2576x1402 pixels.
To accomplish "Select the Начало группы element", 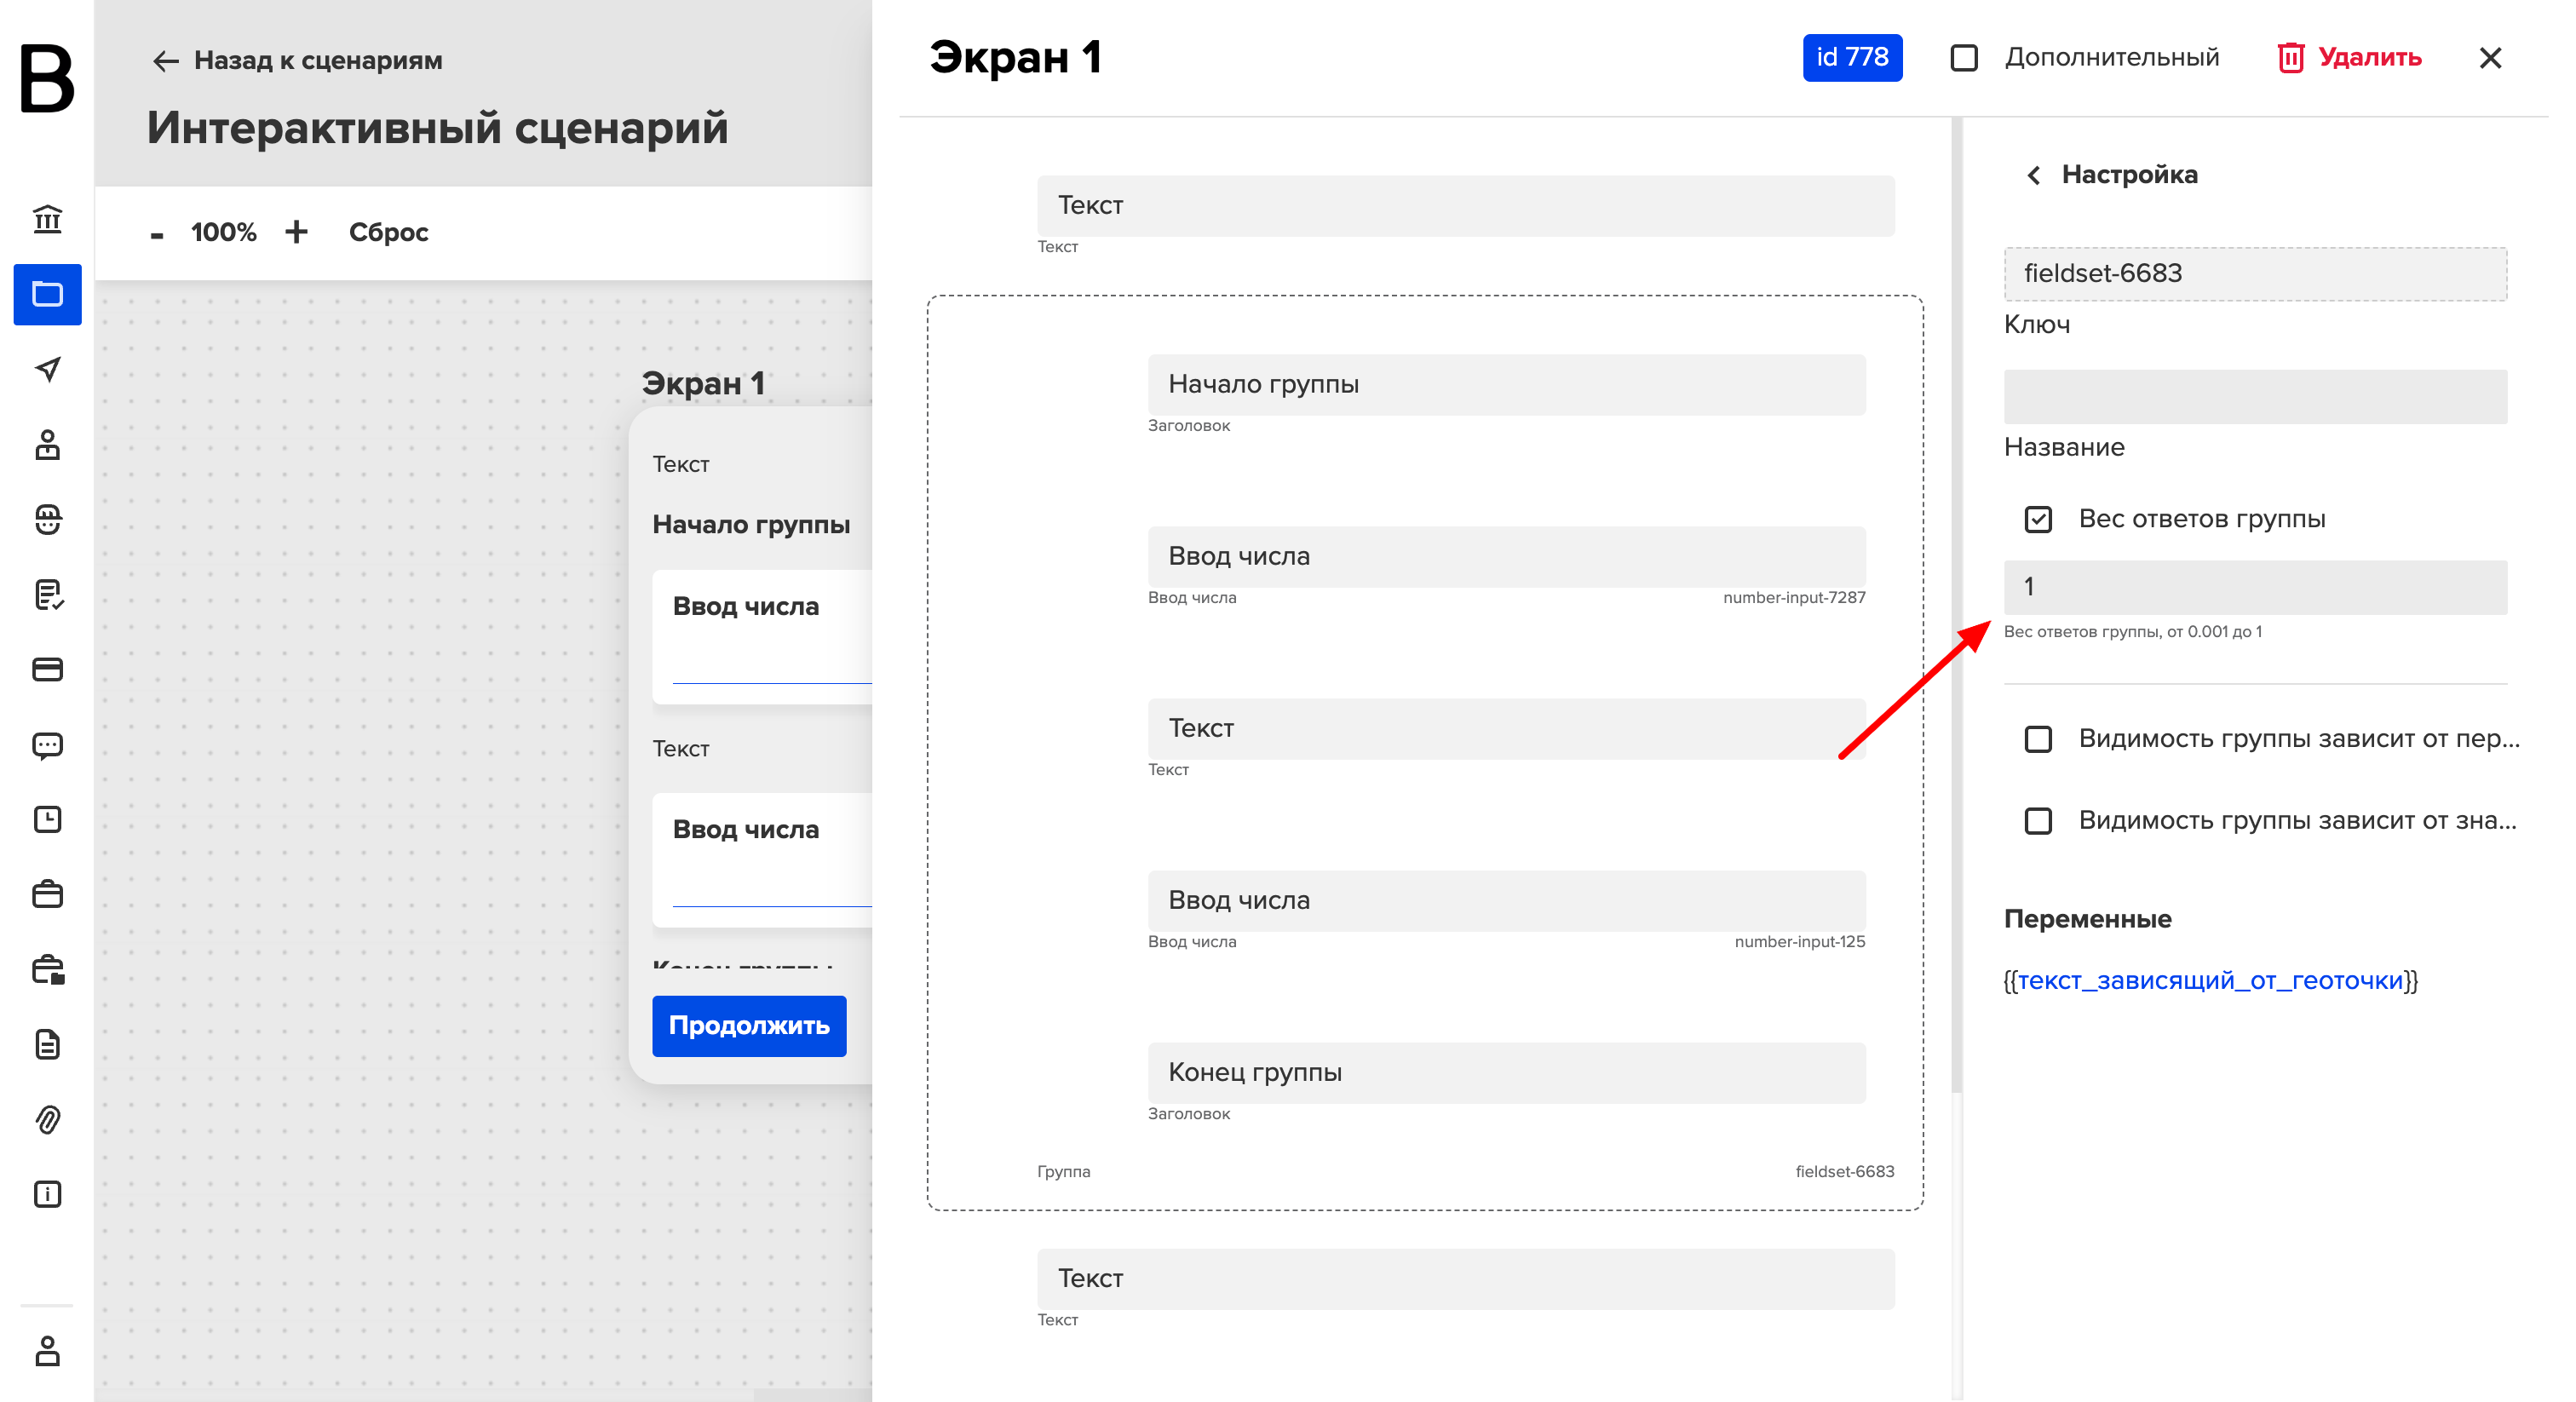I will tap(1506, 385).
